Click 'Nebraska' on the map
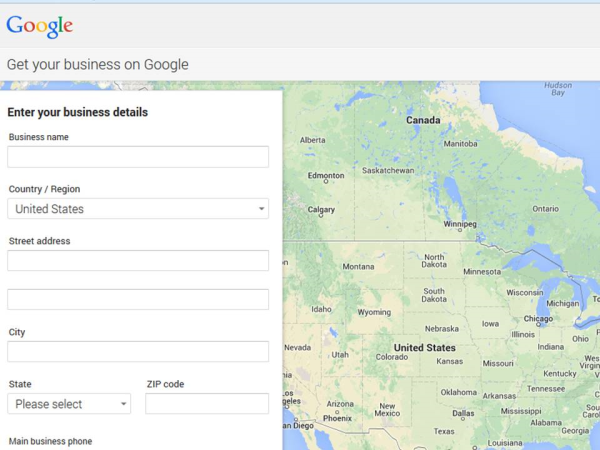Screen dimensions: 600x450 coord(442,329)
